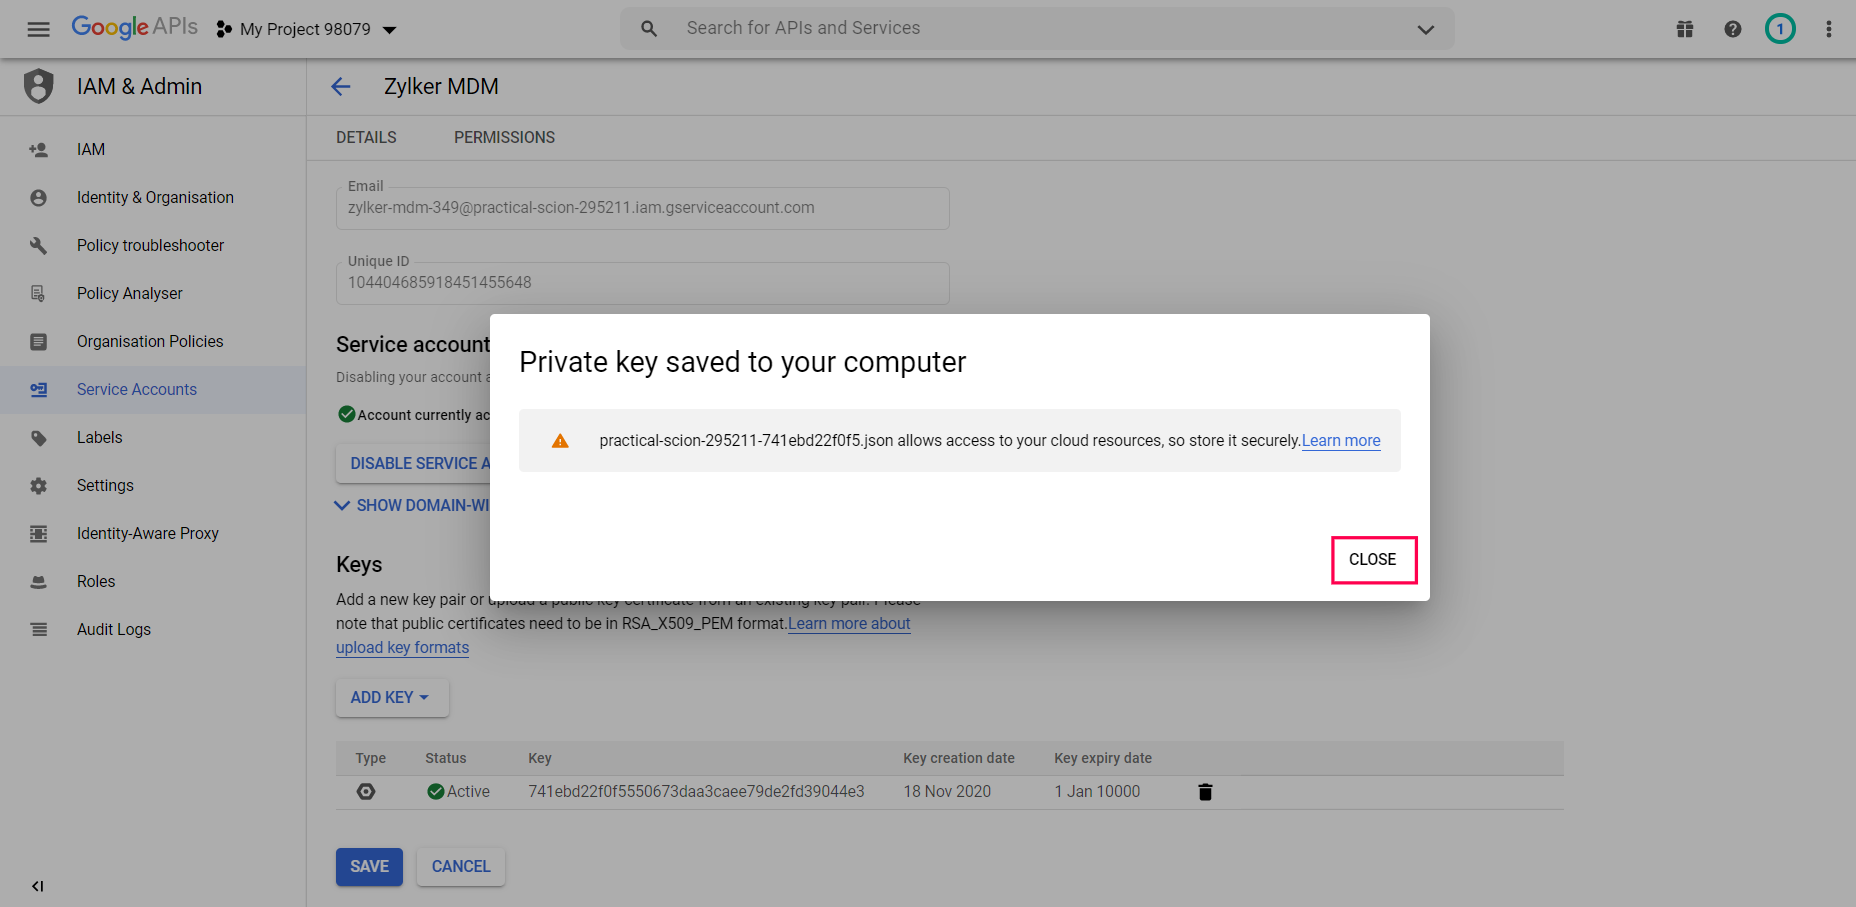Click the key ID starting with 741ebd22
Viewport: 1856px width, 907px height.
(x=697, y=792)
